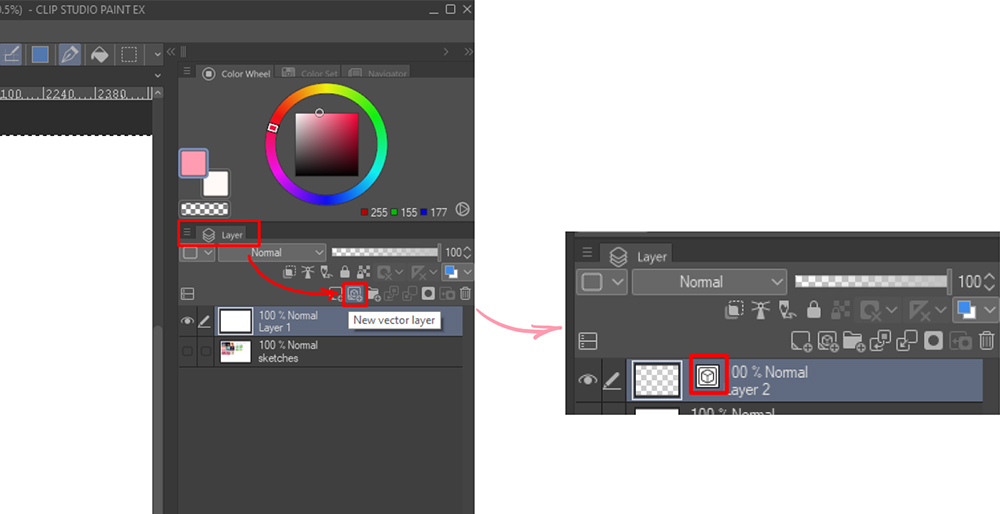
Task: Open Normal blending mode dropdown above Layer 1
Action: click(x=272, y=253)
